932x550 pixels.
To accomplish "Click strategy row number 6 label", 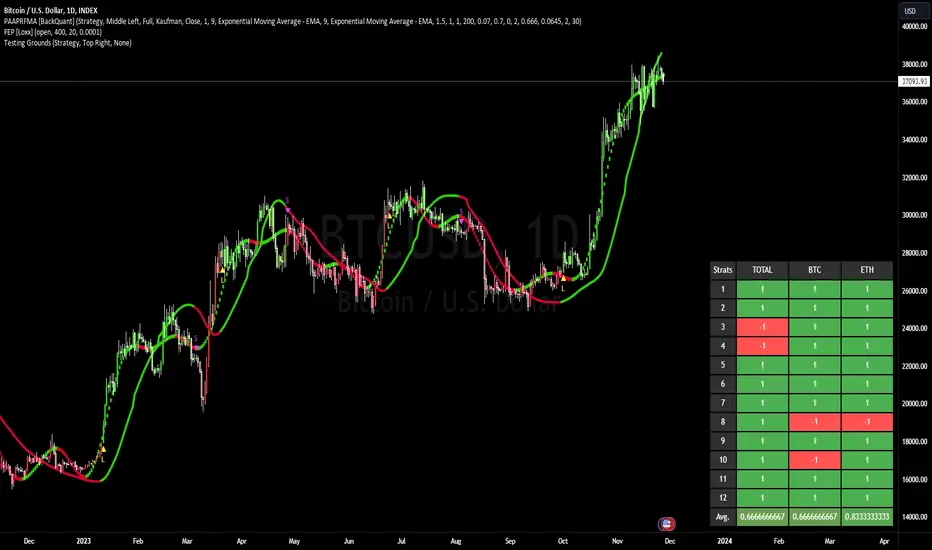I will 723,384.
